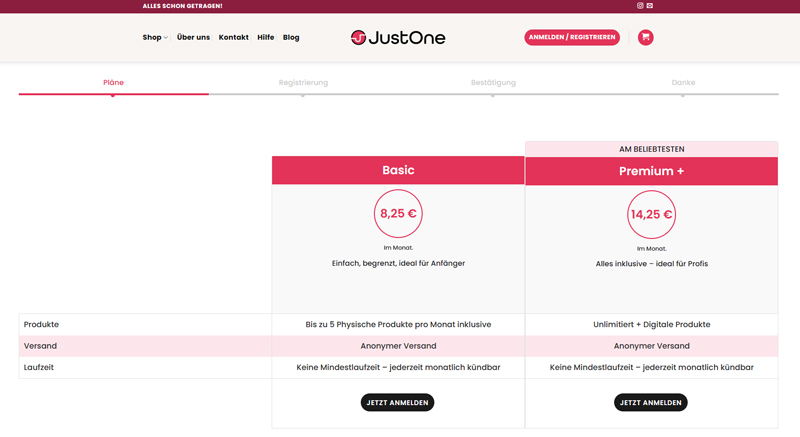Viewport: 800px width, 437px height.
Task: Click 'Alles schon getragen!' banner text
Action: [x=182, y=6]
